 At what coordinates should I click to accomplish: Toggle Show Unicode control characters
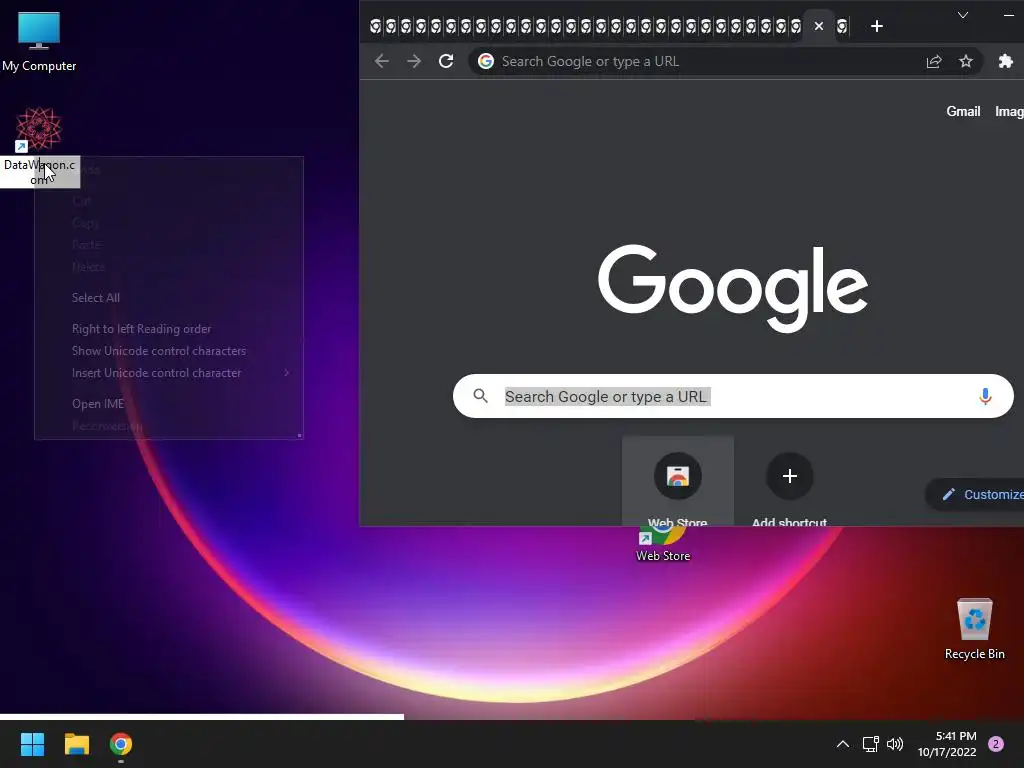159,351
